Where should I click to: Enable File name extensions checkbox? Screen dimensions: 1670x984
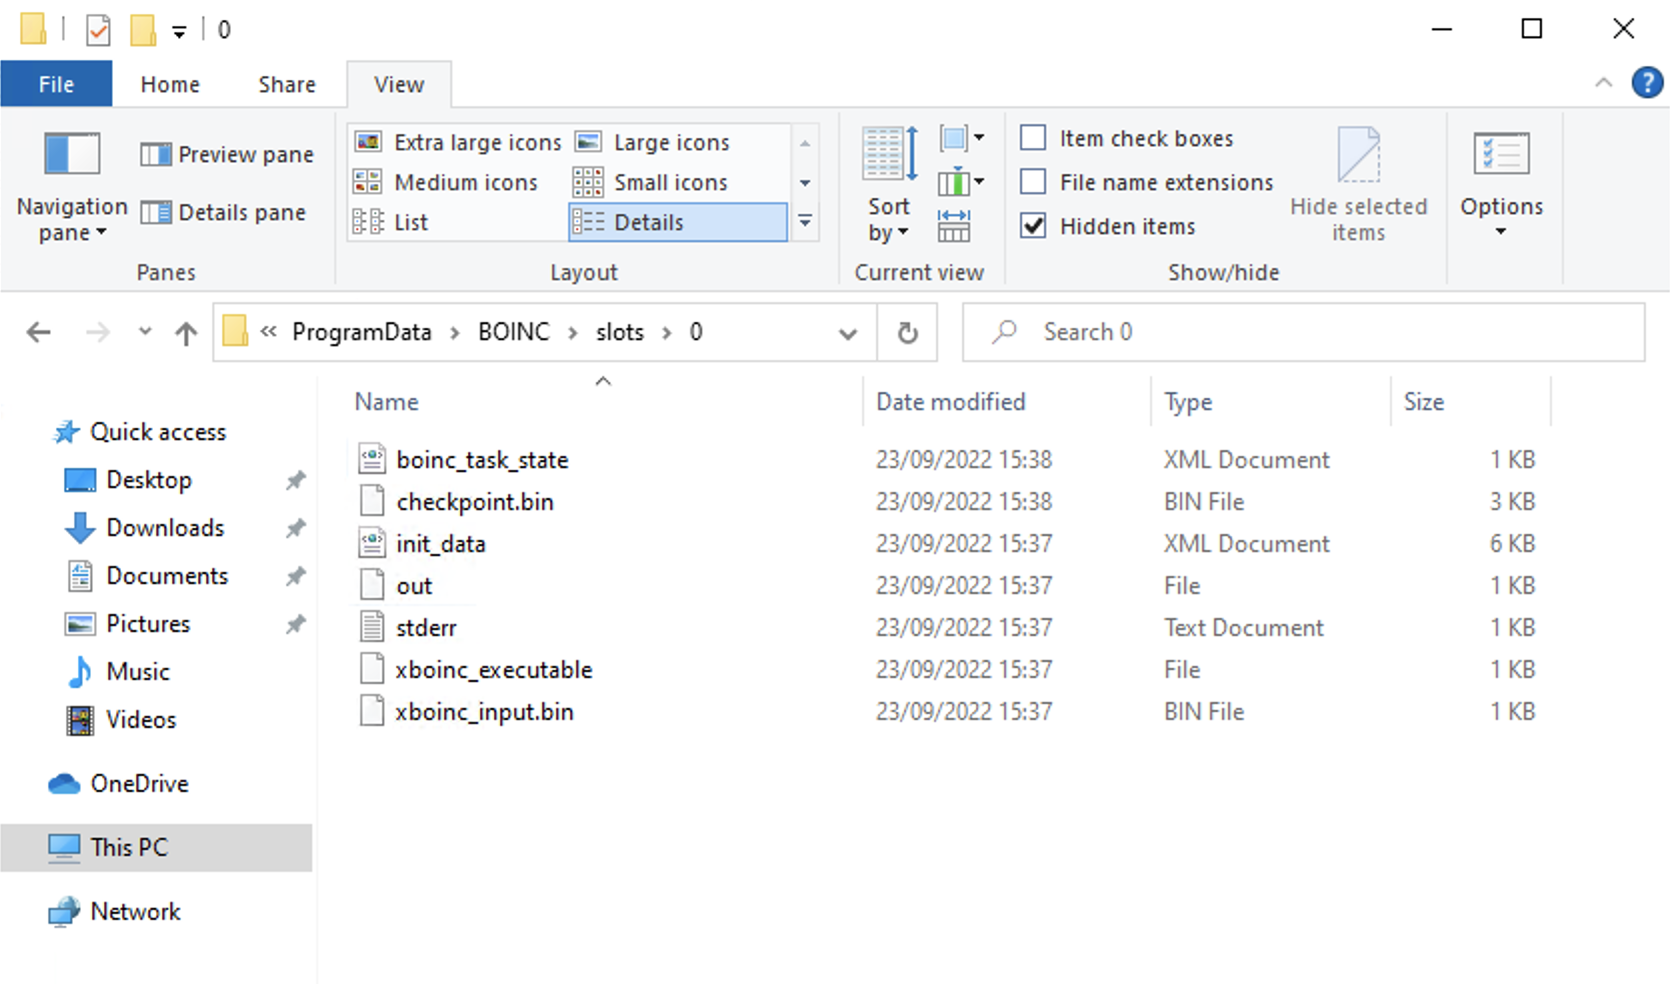[x=1033, y=182]
